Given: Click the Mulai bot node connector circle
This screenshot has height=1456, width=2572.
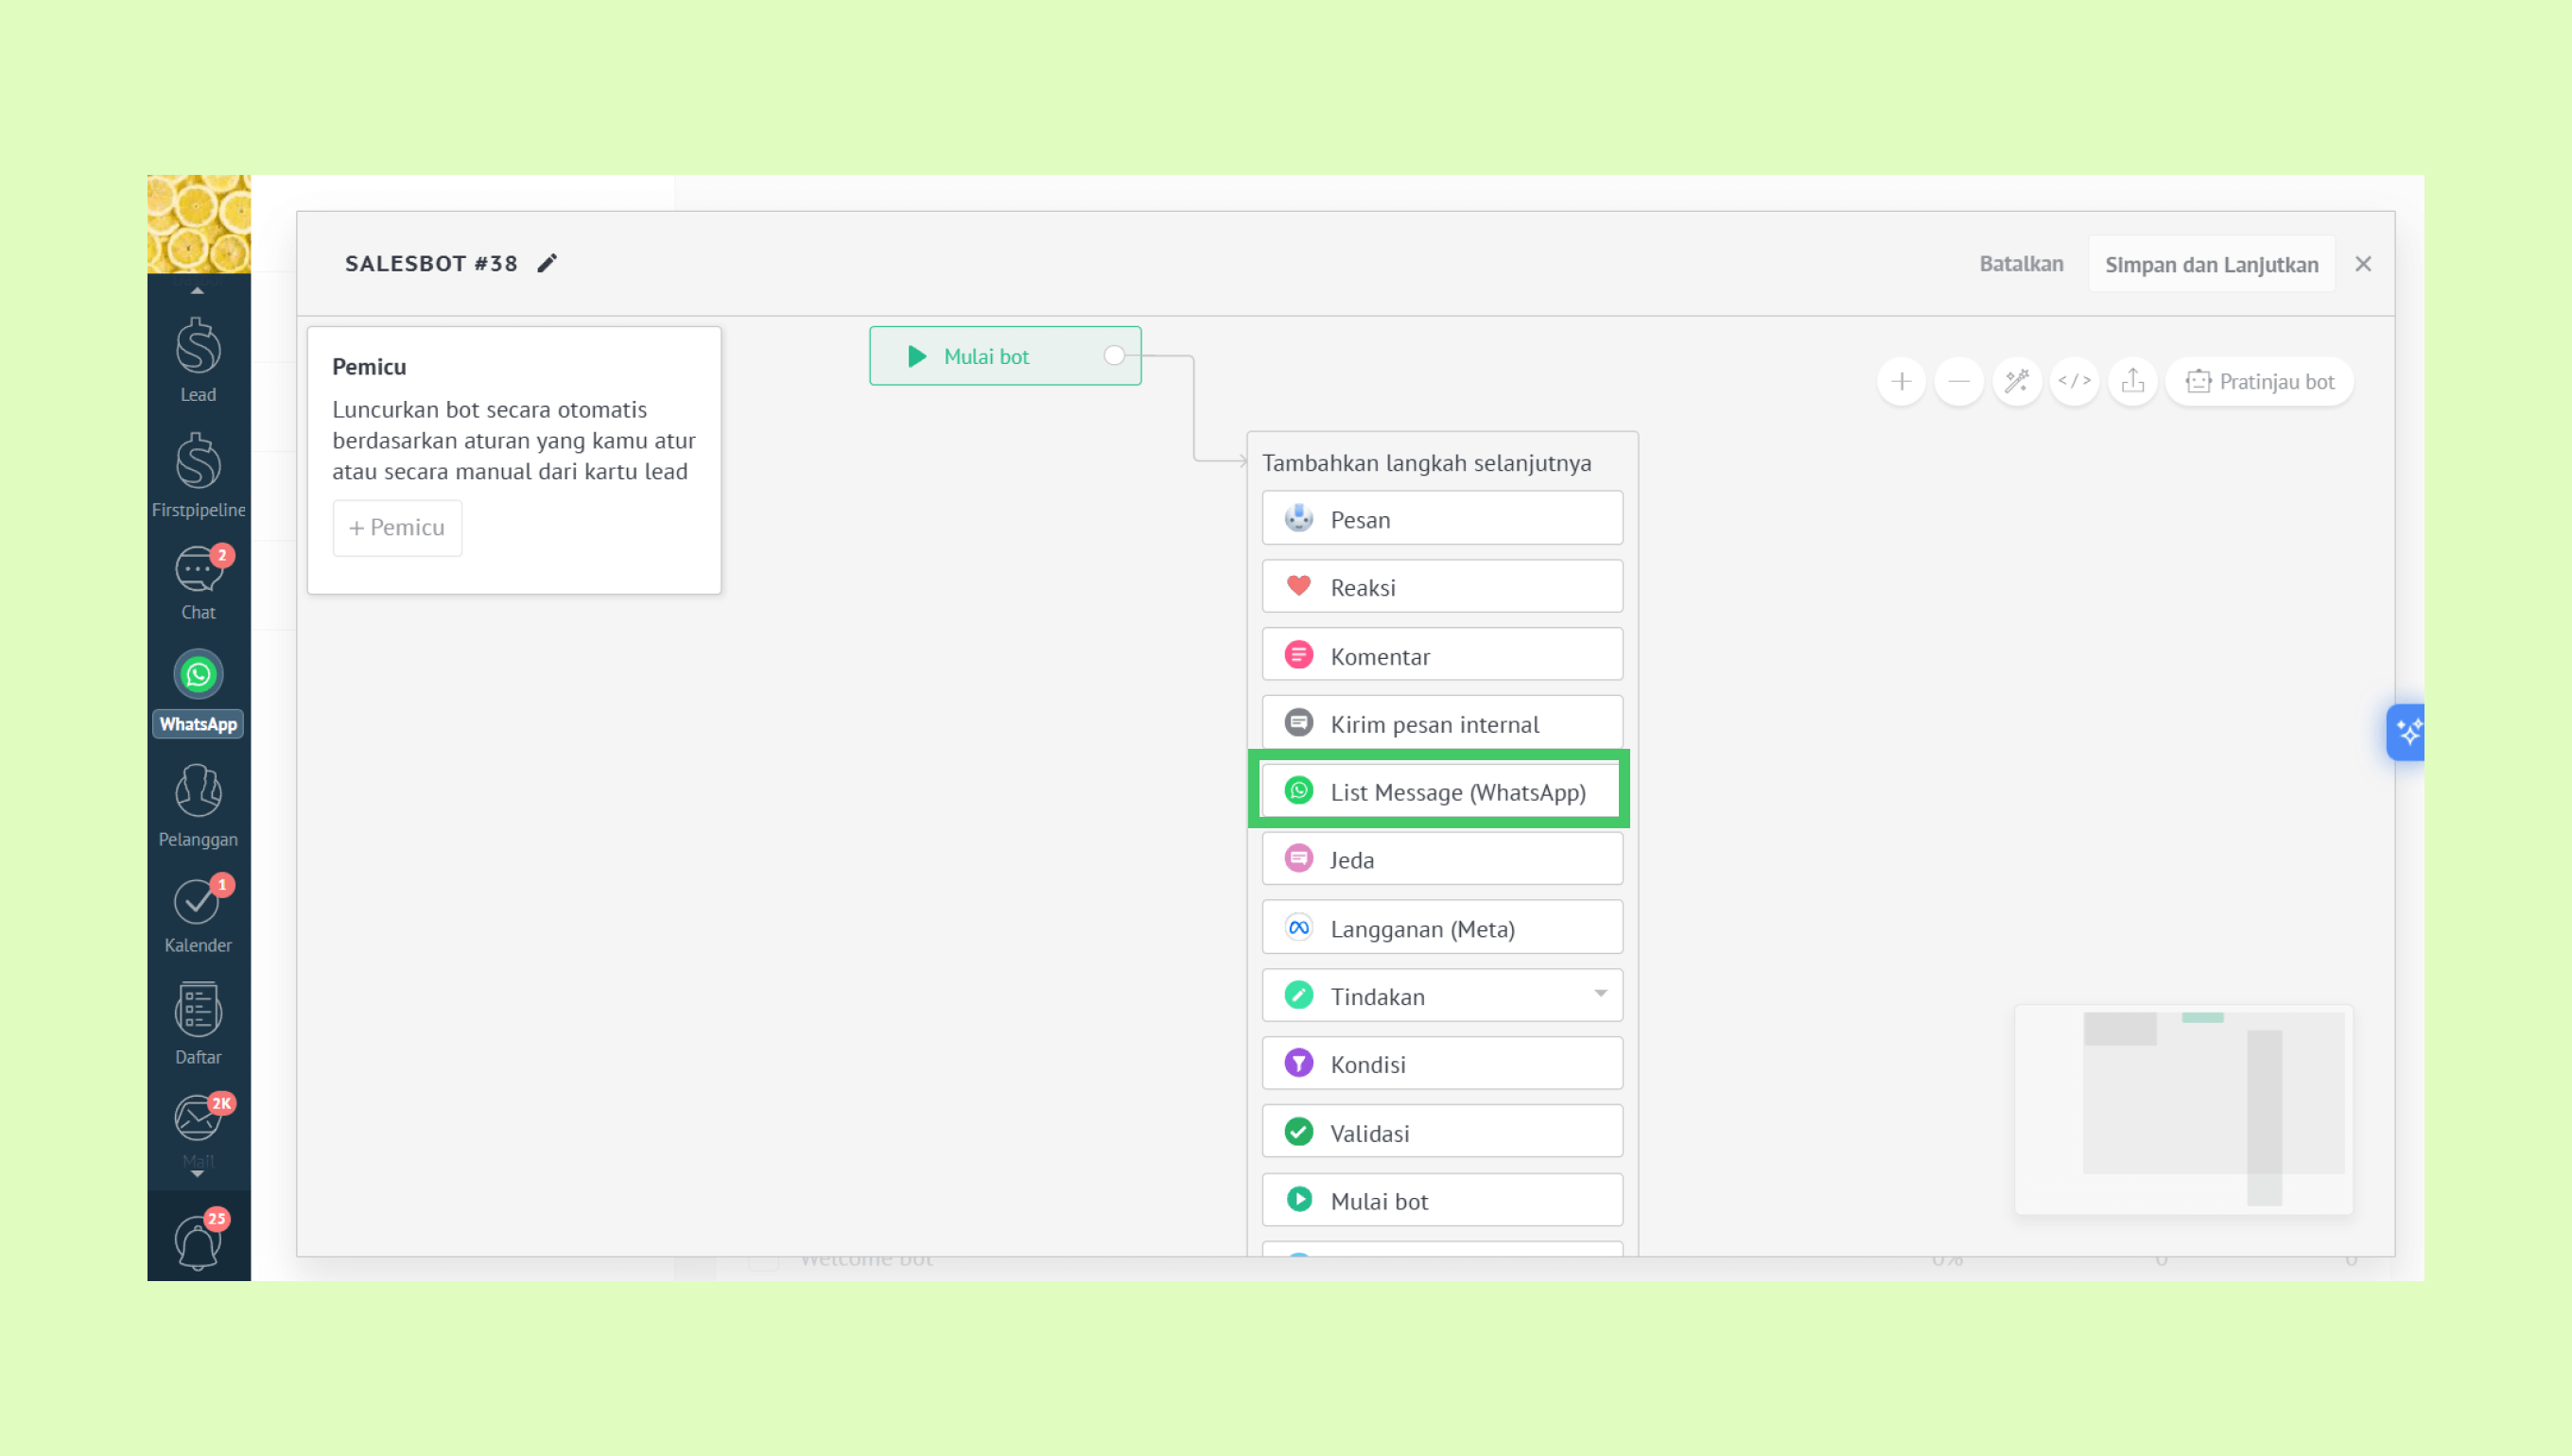Looking at the screenshot, I should click(1114, 355).
